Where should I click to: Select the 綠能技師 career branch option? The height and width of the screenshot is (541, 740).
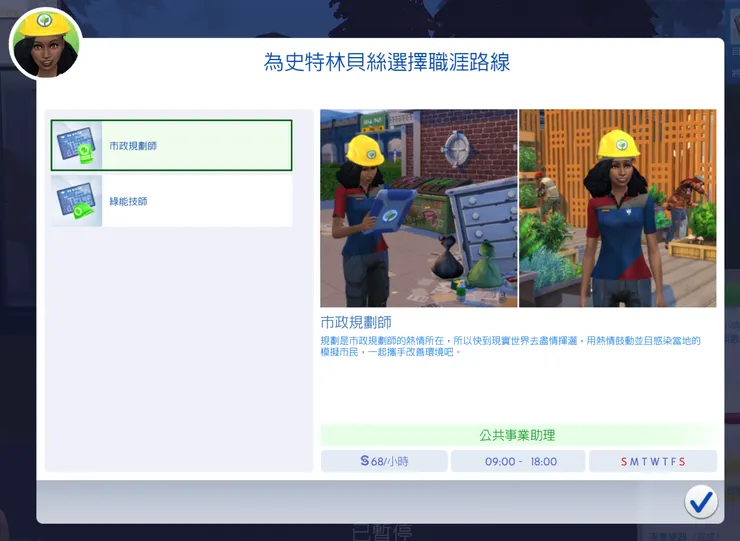(171, 201)
